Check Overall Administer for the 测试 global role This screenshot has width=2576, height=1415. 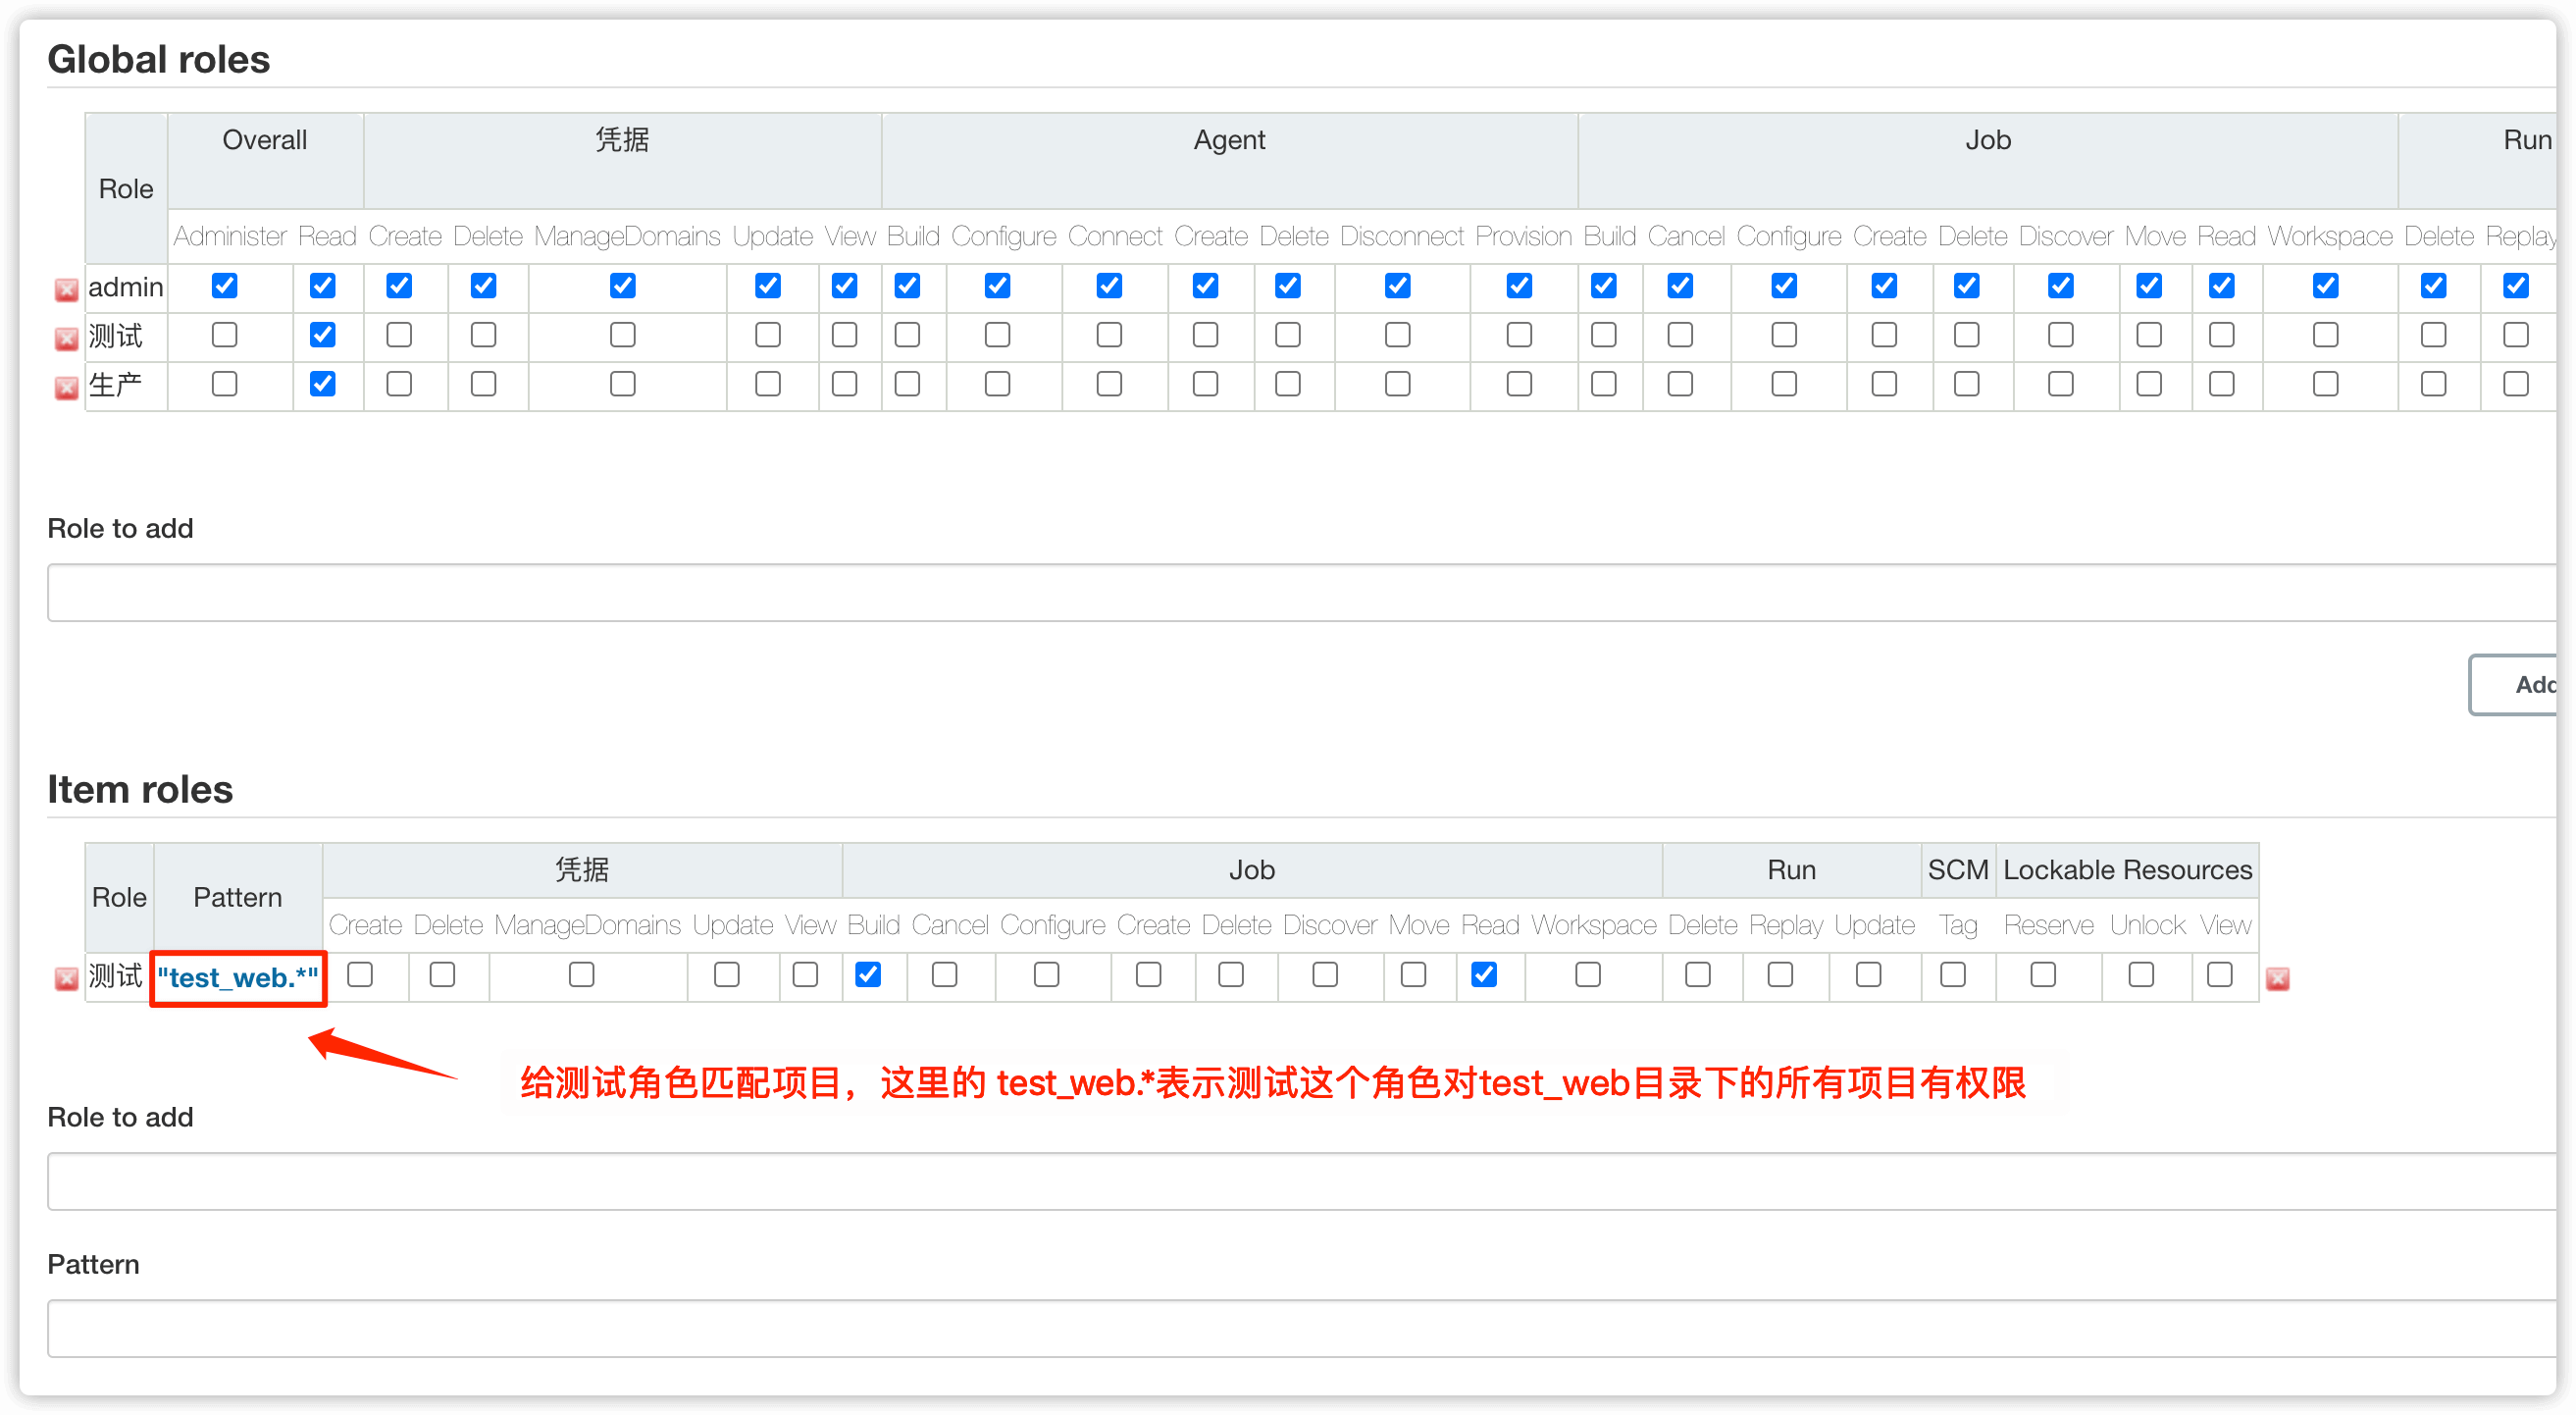click(225, 335)
